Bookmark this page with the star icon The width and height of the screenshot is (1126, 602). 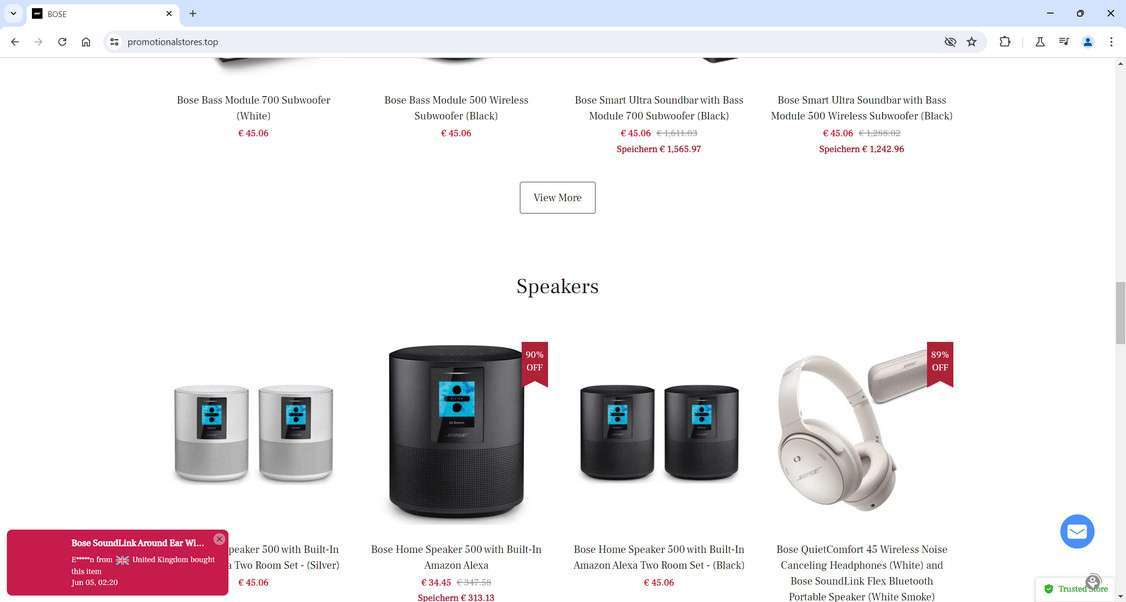coord(972,42)
